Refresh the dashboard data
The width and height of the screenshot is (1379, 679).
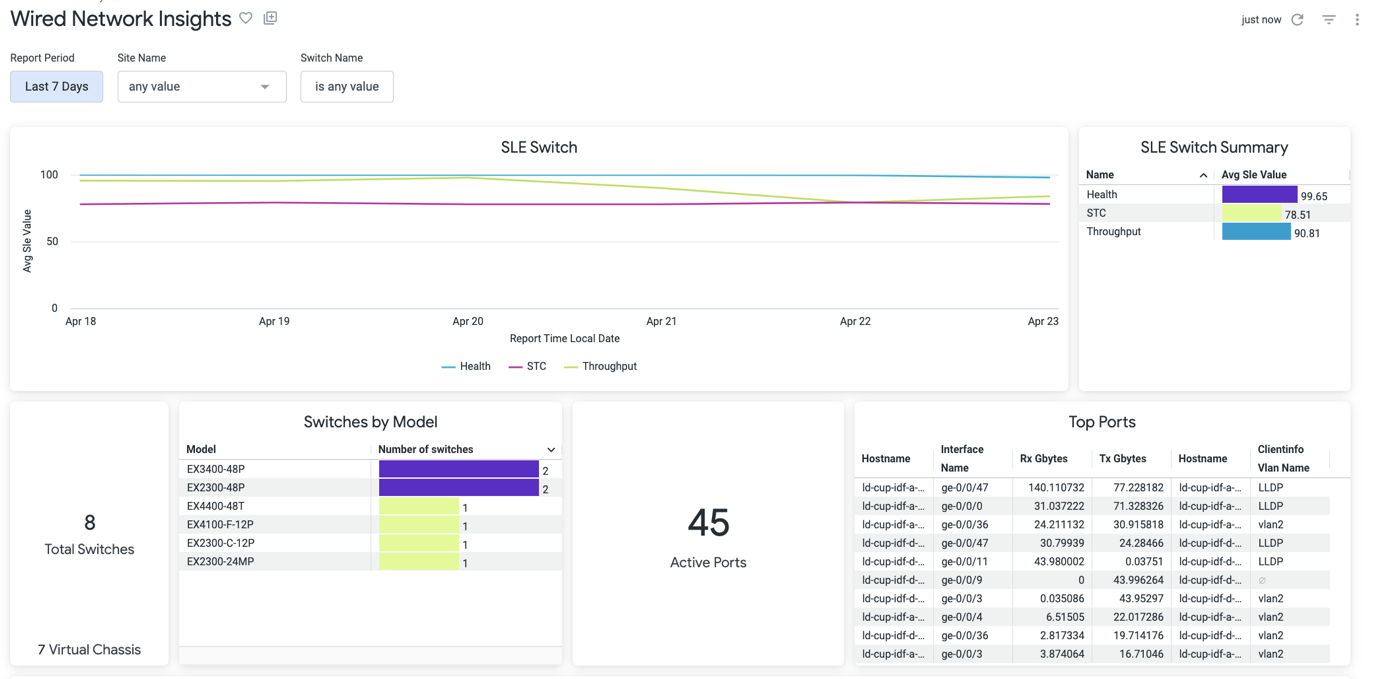(1297, 19)
